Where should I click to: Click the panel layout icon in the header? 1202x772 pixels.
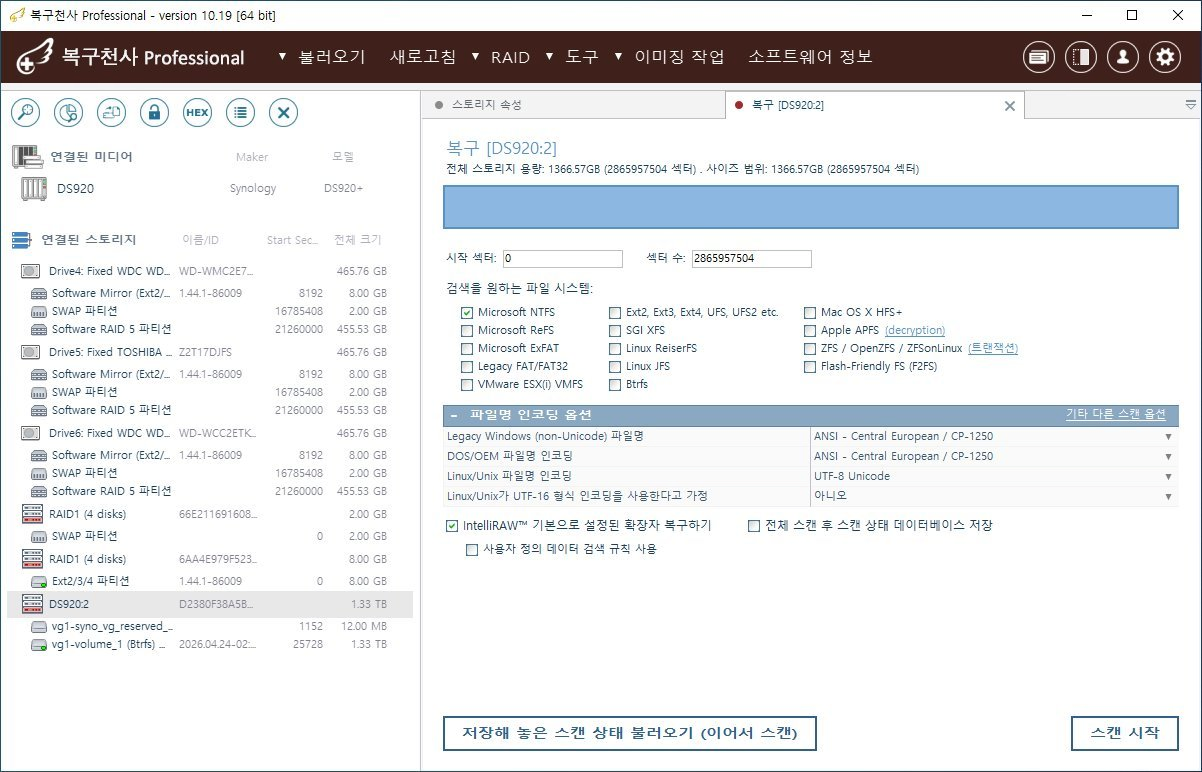[1081, 57]
